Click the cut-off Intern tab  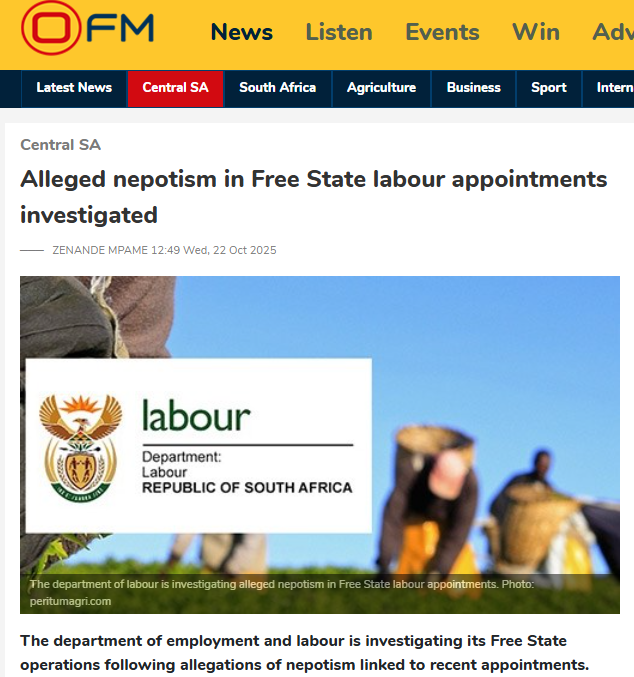pyautogui.click(x=614, y=88)
